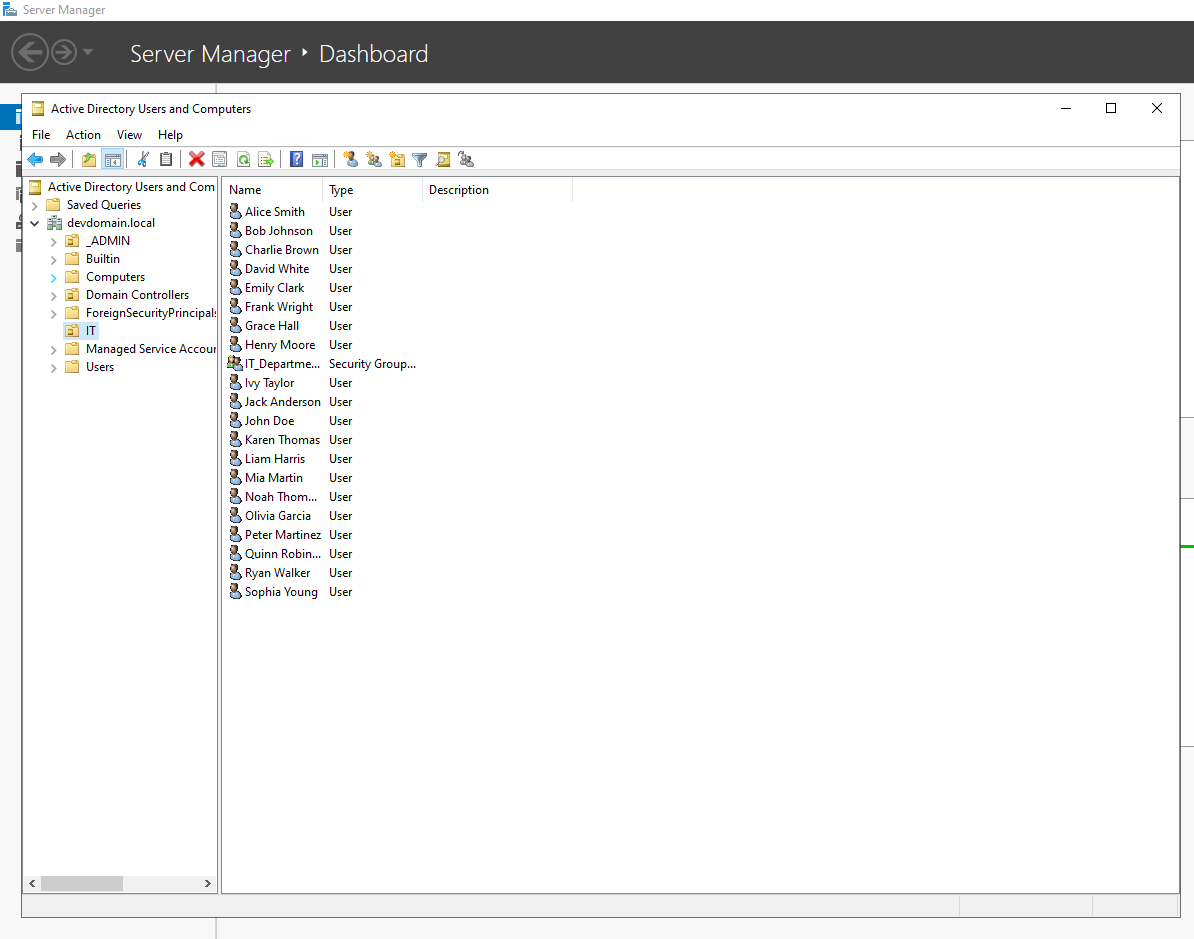Viewport: 1194px width, 939px height.
Task: Maximize the Active Directory Users and Computers window
Action: [1111, 108]
